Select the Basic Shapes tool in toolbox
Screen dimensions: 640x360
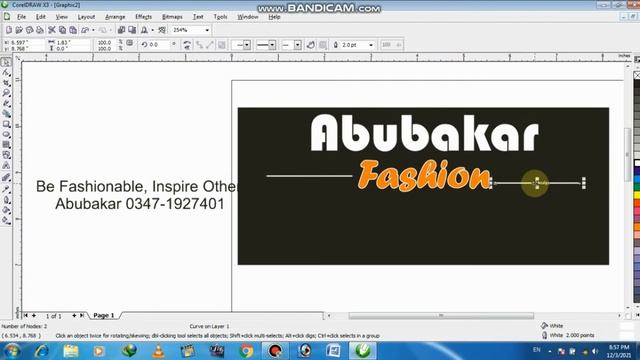[6, 155]
